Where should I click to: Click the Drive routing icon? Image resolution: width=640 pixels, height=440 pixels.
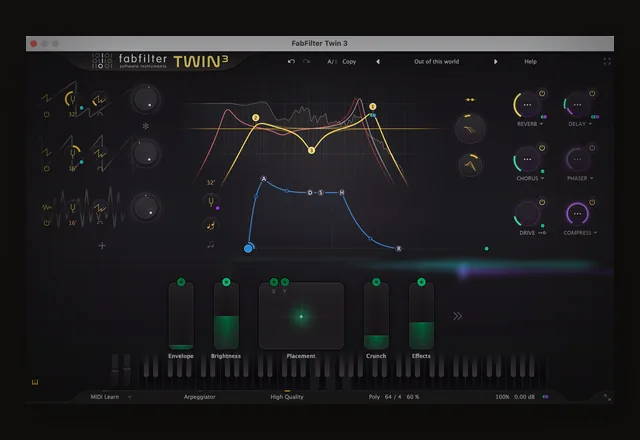coord(542,233)
